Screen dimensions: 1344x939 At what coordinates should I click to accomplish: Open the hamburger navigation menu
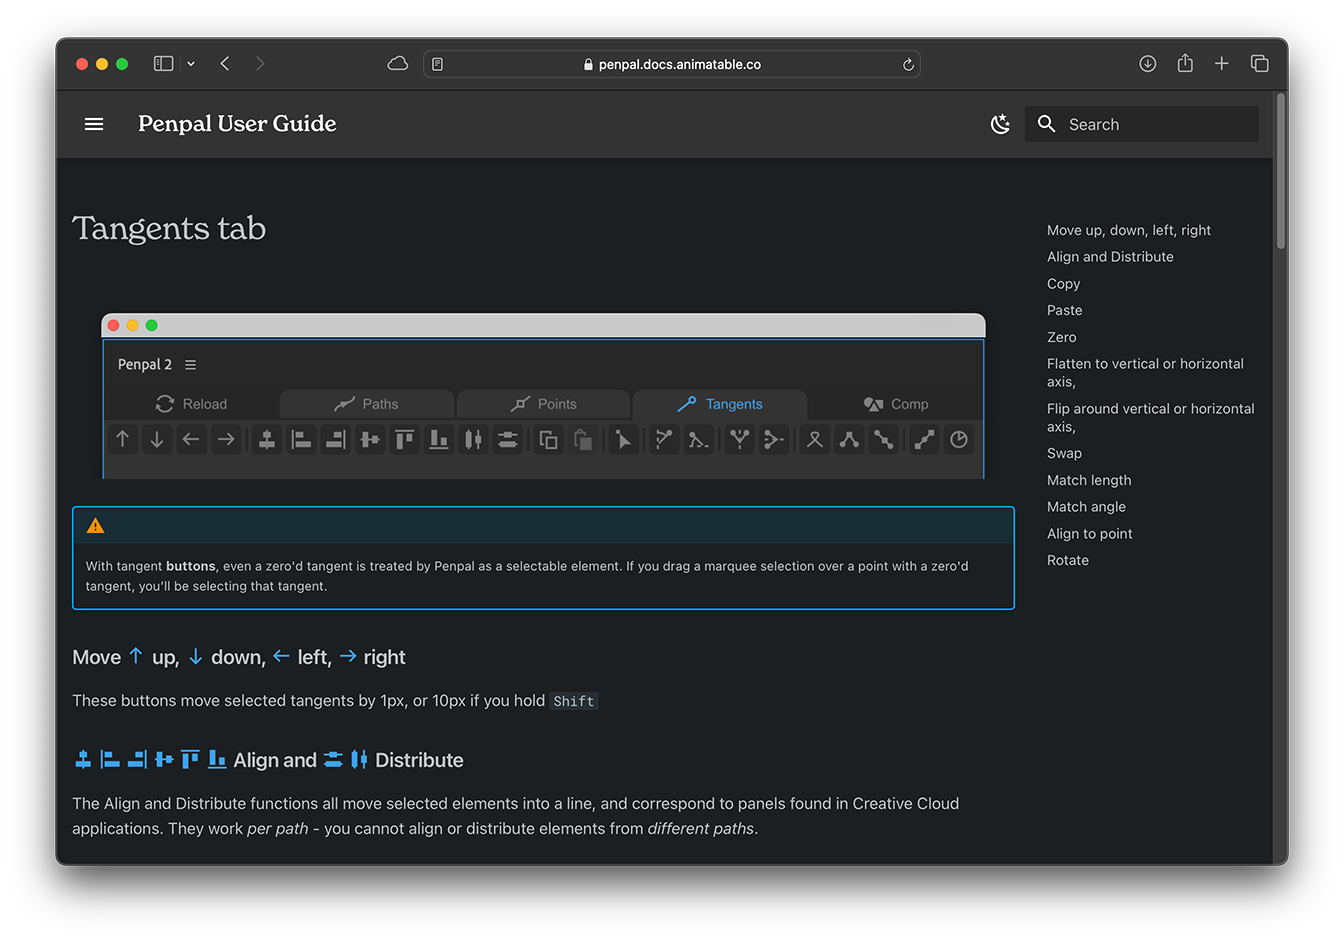coord(94,124)
